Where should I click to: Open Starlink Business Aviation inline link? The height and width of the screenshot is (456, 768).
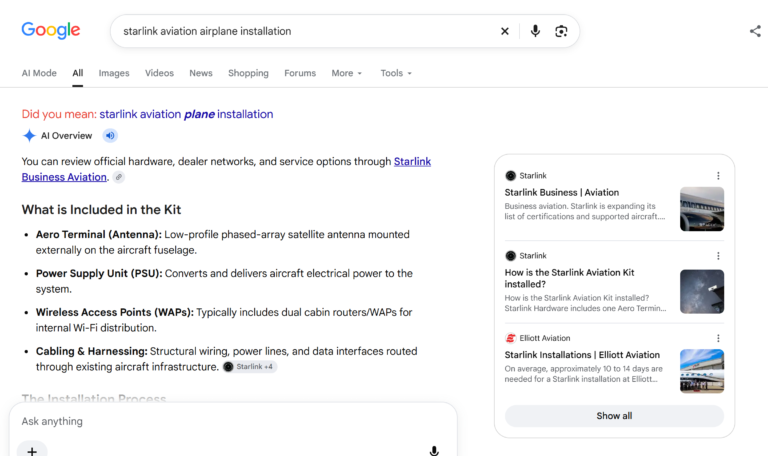(412, 162)
